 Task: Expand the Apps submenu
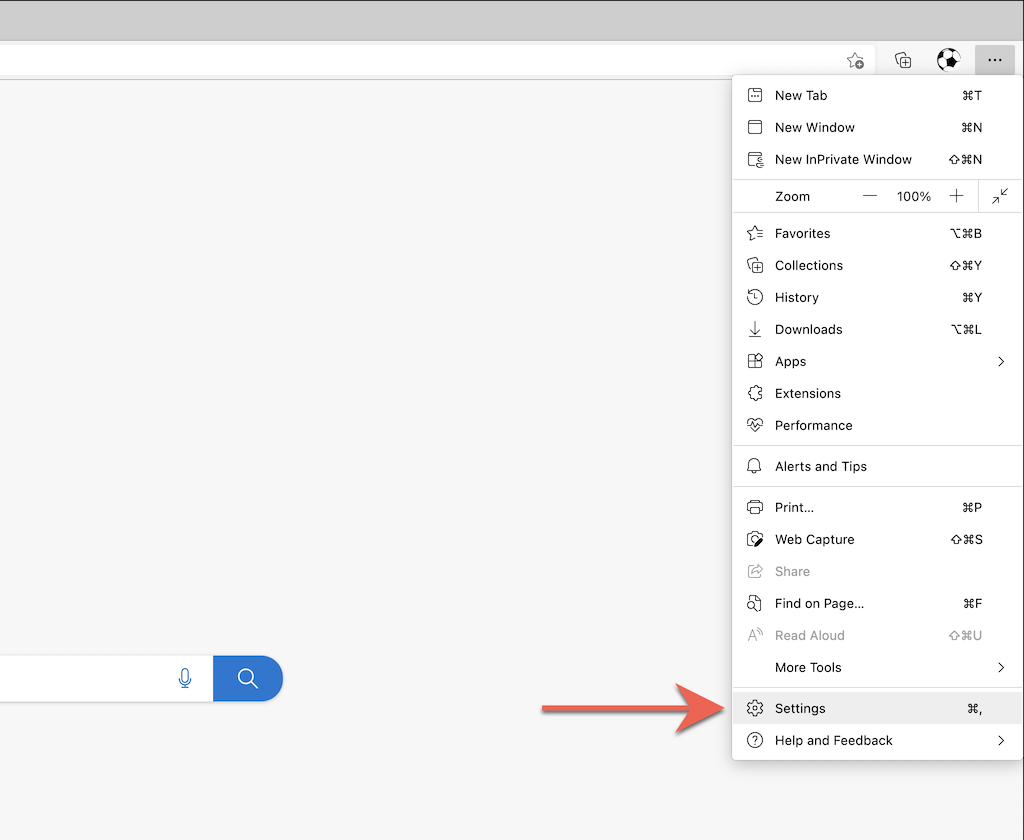(1000, 361)
